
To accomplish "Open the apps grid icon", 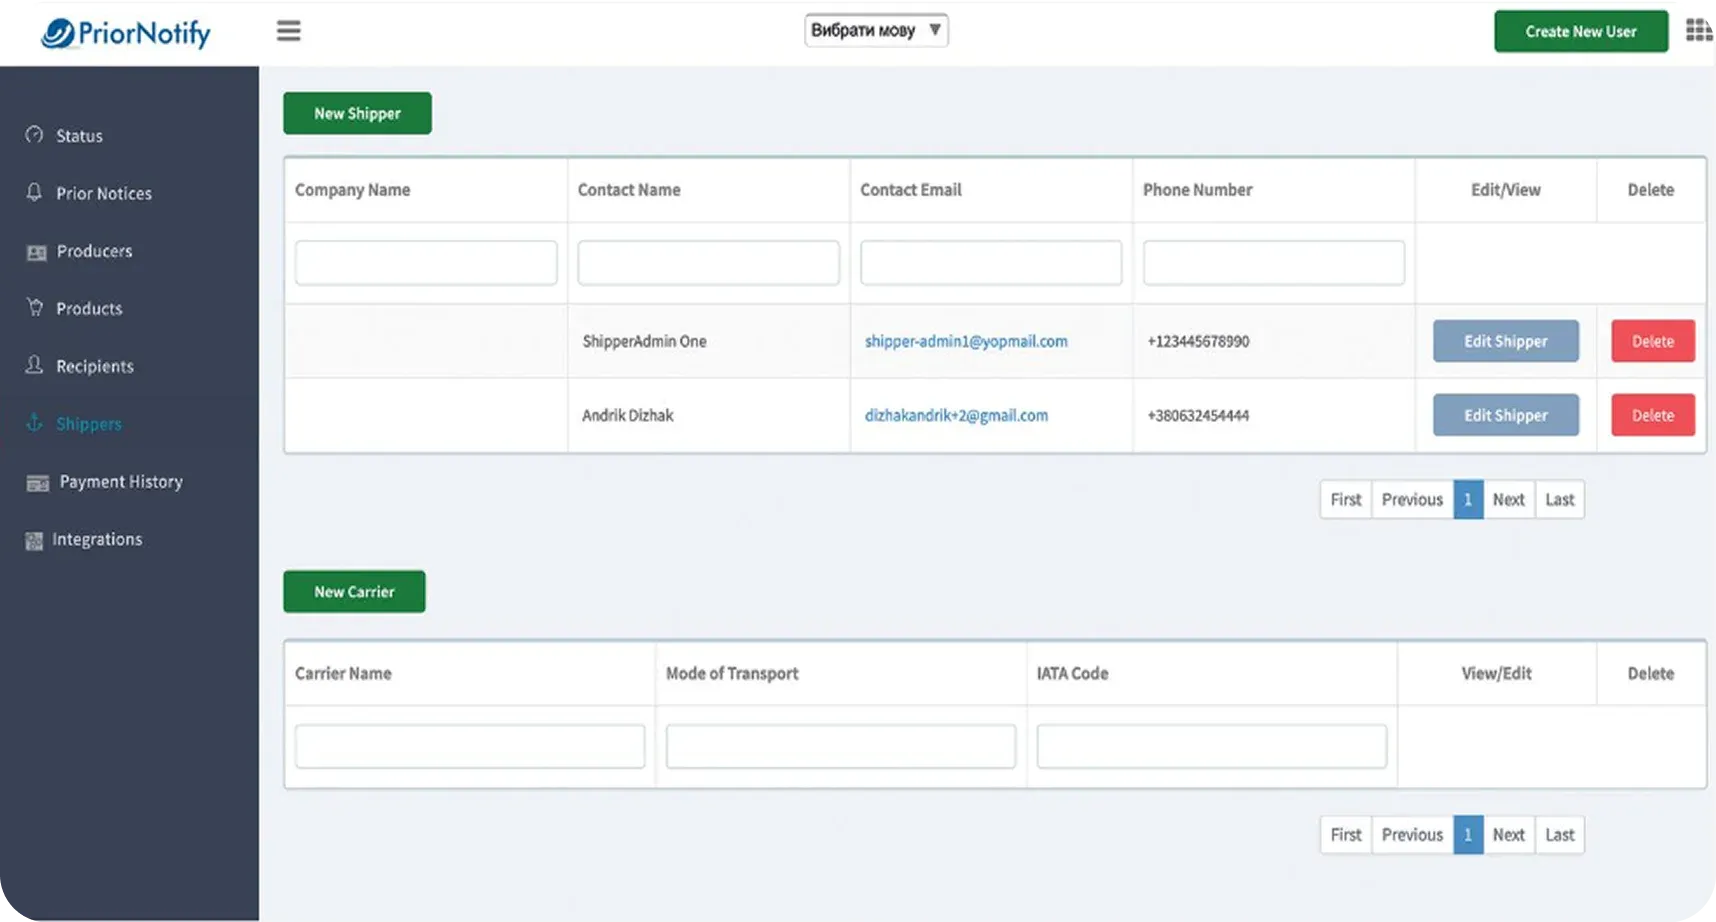I will coord(1699,30).
